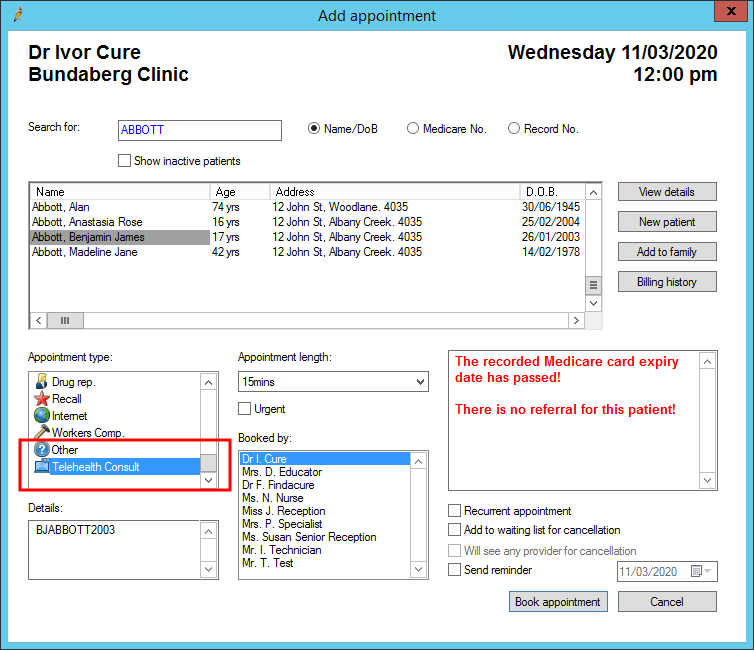Open the Appointment length dropdown
754x650 pixels.
click(x=418, y=382)
